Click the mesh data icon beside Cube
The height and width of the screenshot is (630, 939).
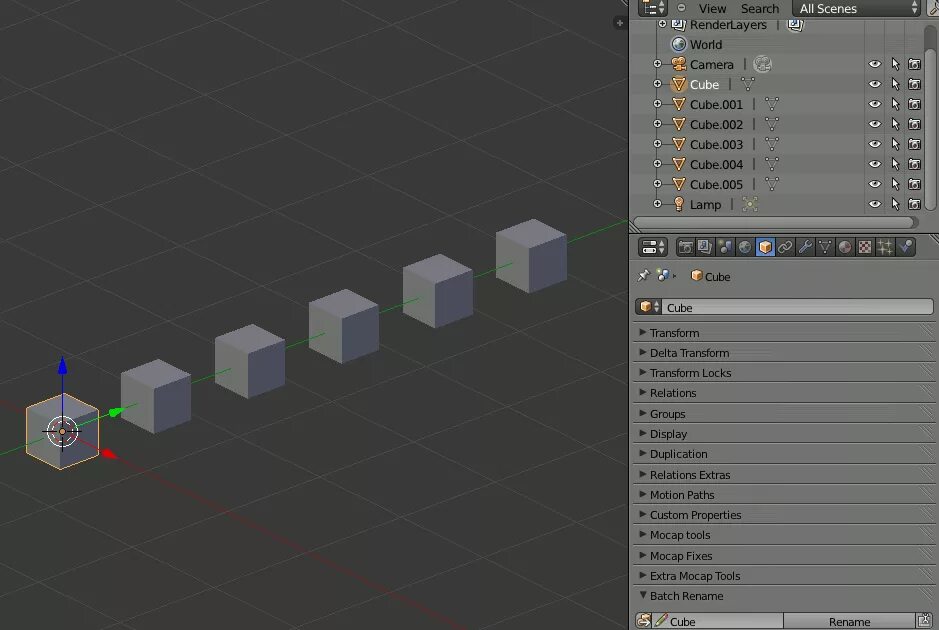point(748,84)
